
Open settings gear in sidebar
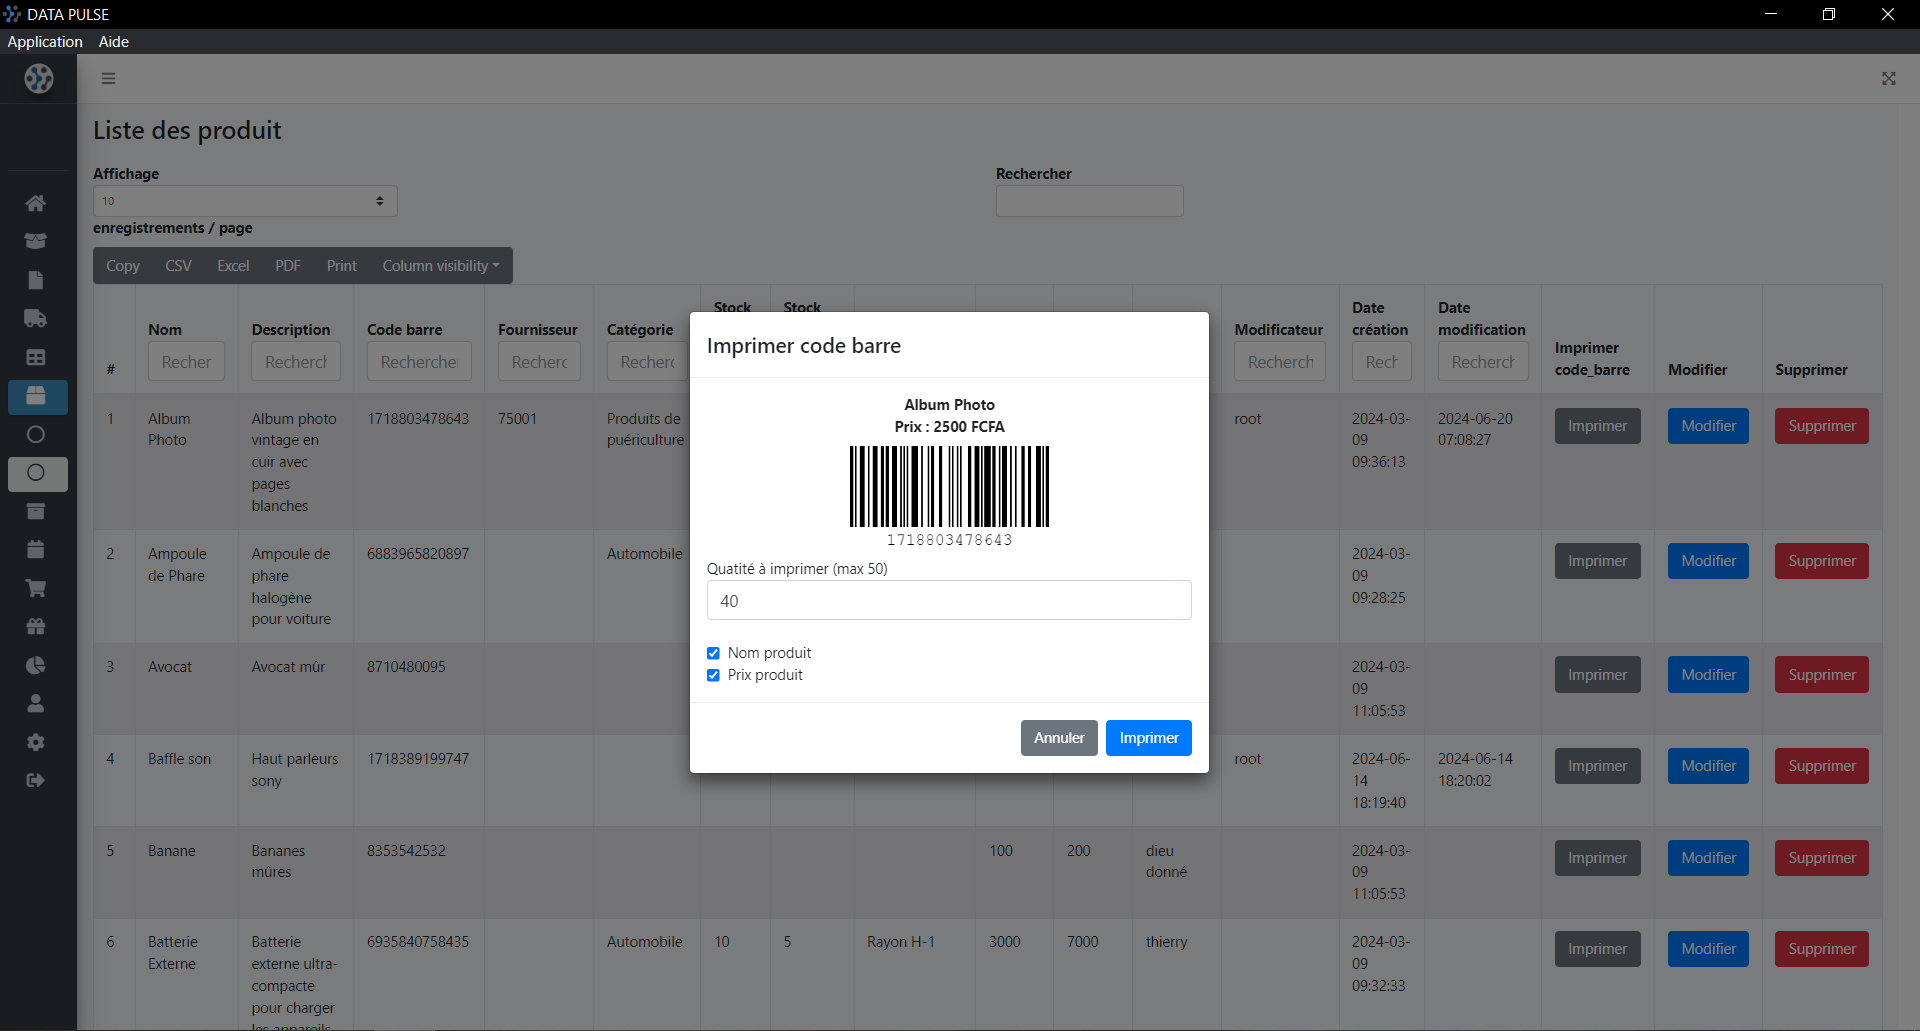[x=35, y=742]
